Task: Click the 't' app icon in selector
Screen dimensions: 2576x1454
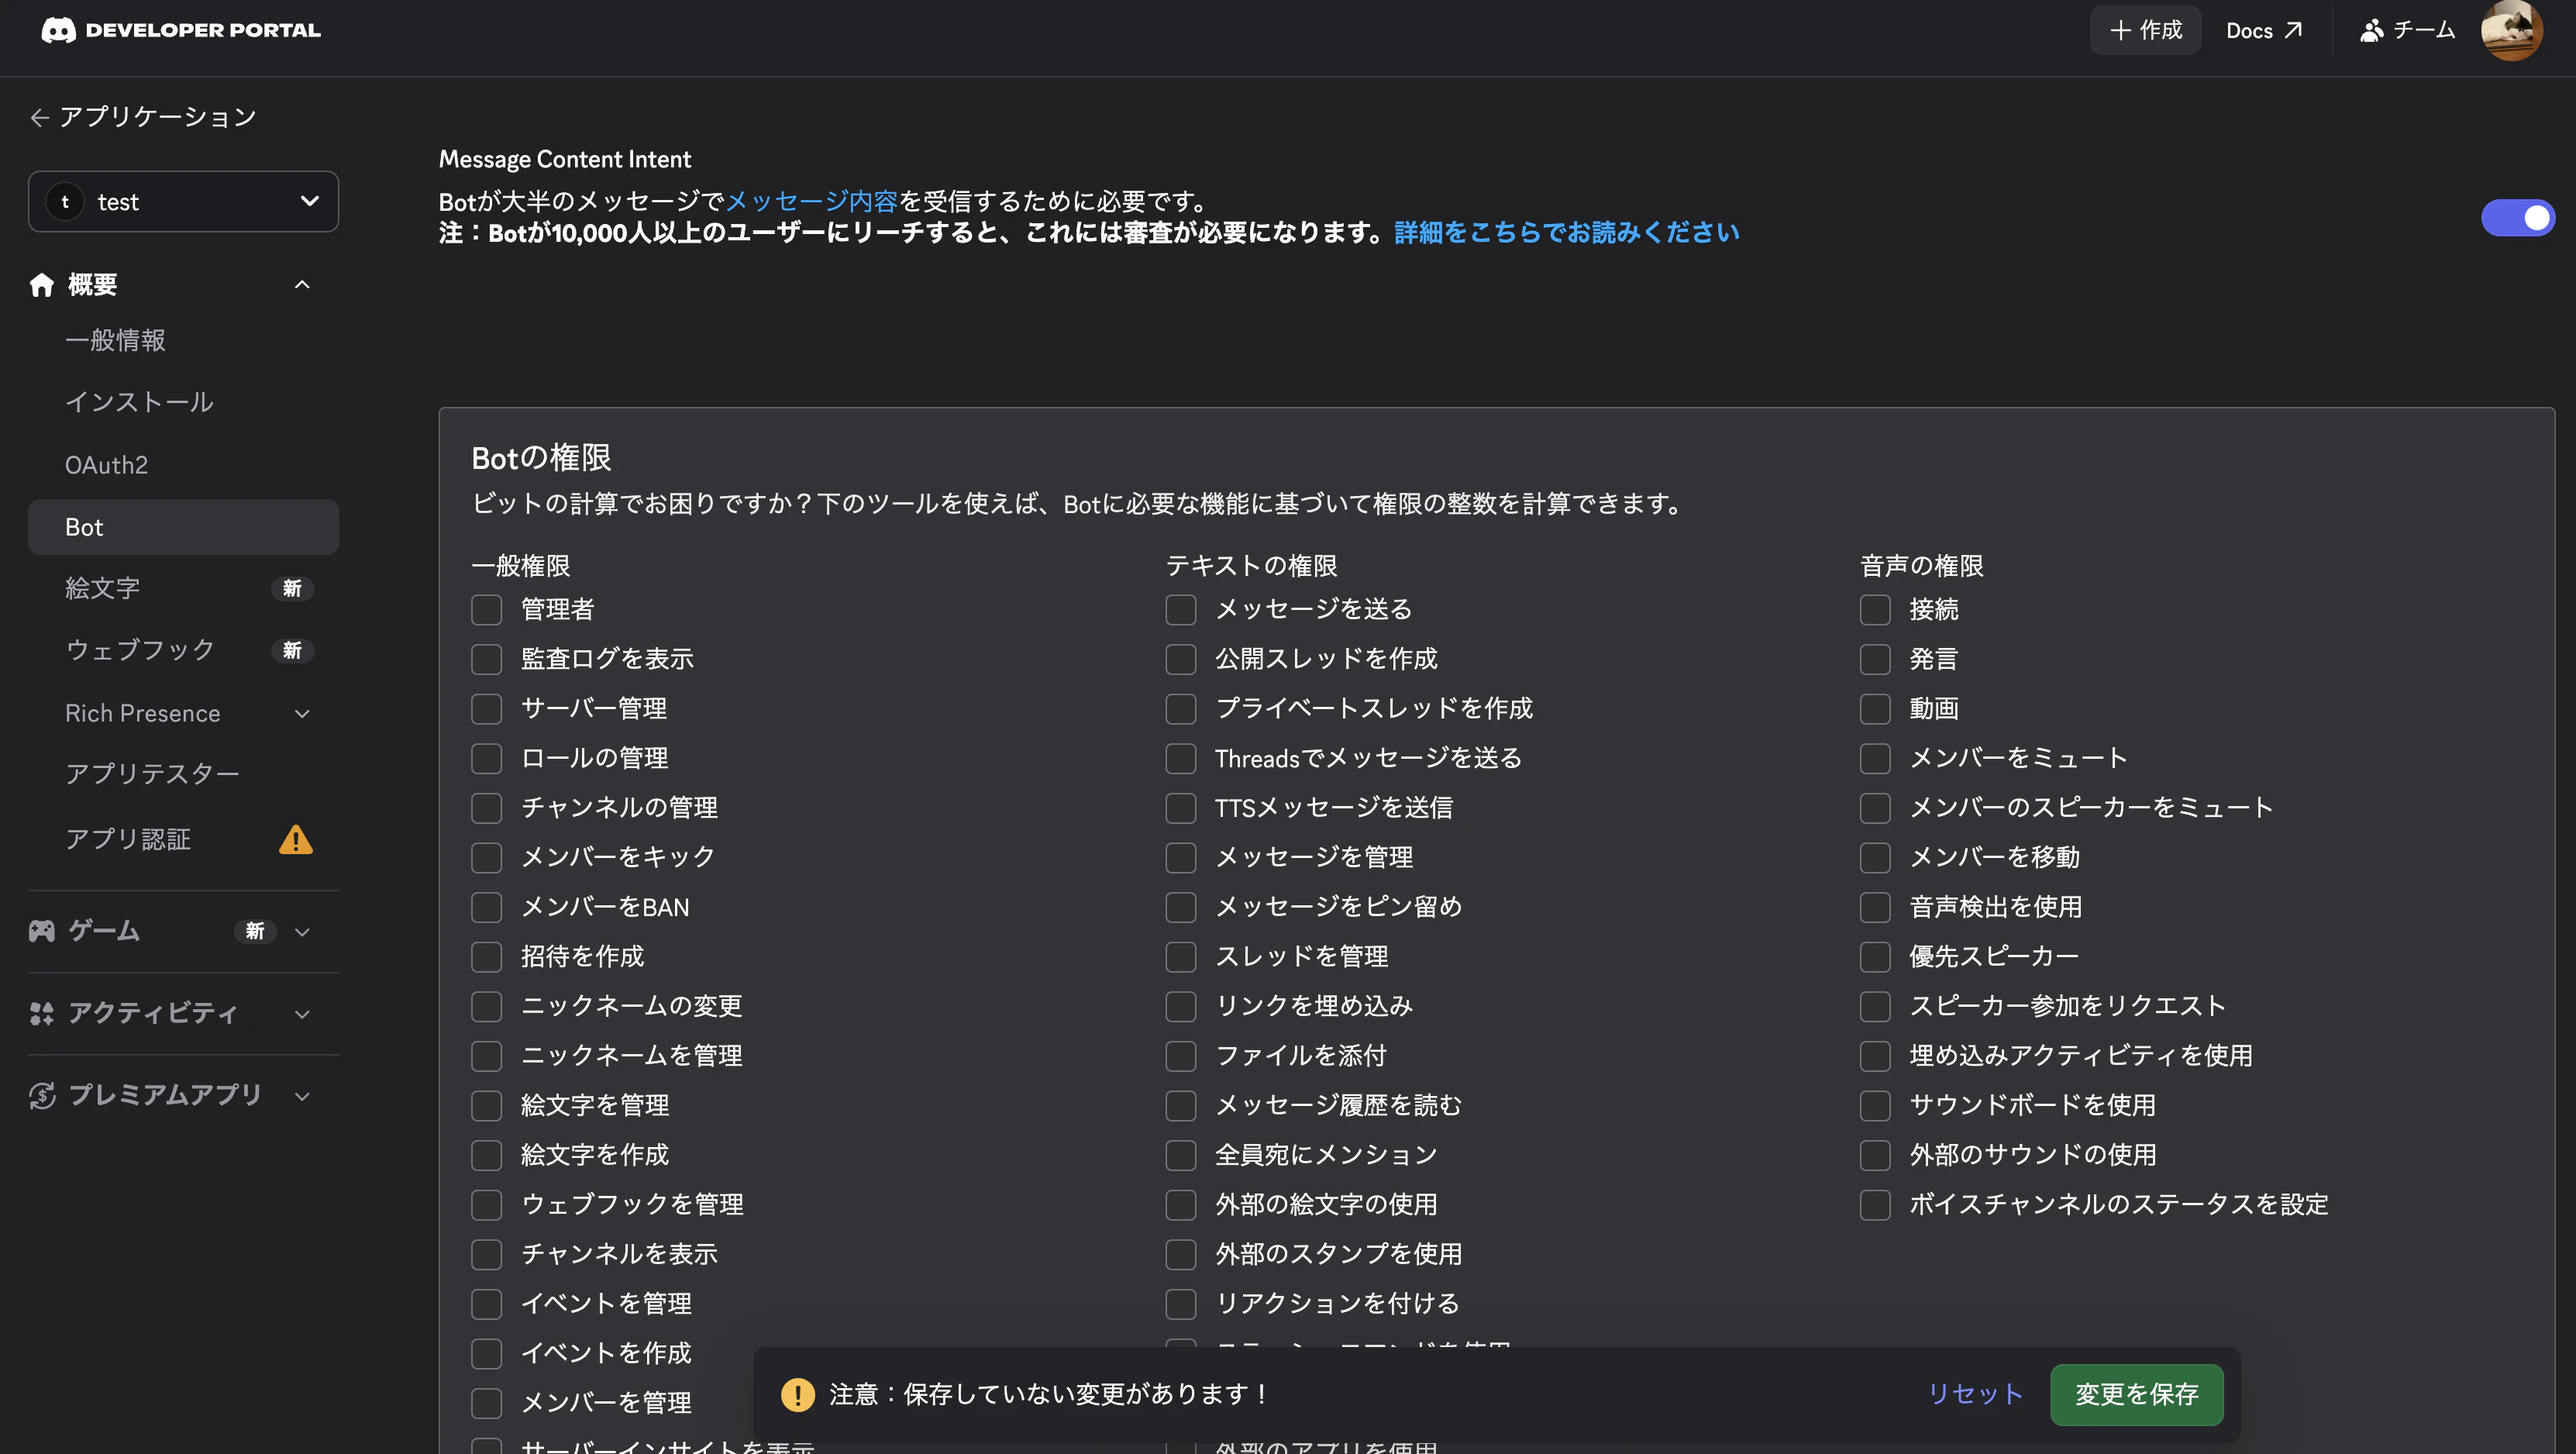Action: (x=65, y=202)
